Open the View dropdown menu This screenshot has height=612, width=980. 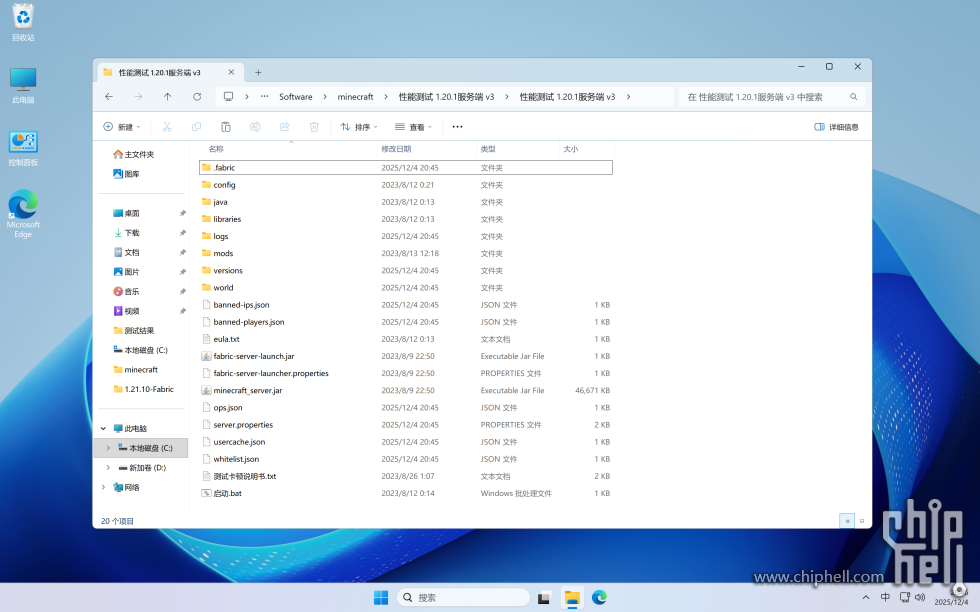(413, 127)
